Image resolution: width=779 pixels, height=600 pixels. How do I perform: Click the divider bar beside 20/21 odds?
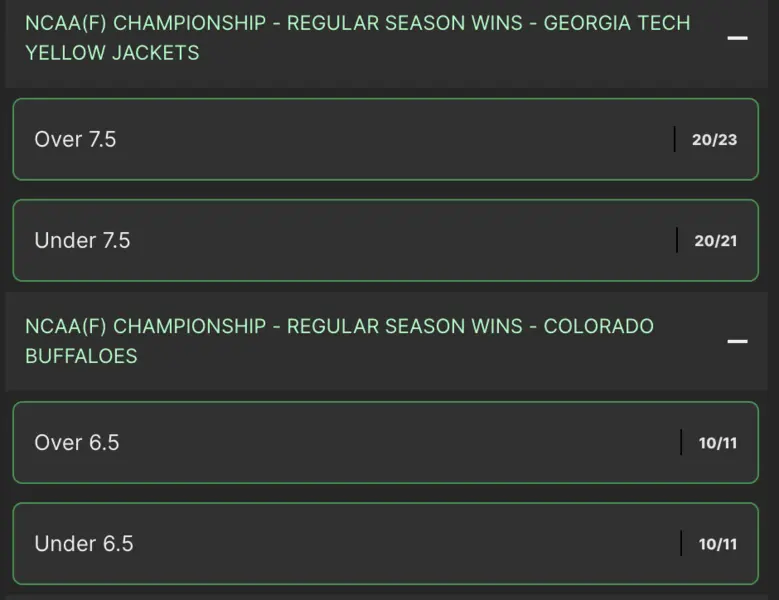[x=677, y=240]
